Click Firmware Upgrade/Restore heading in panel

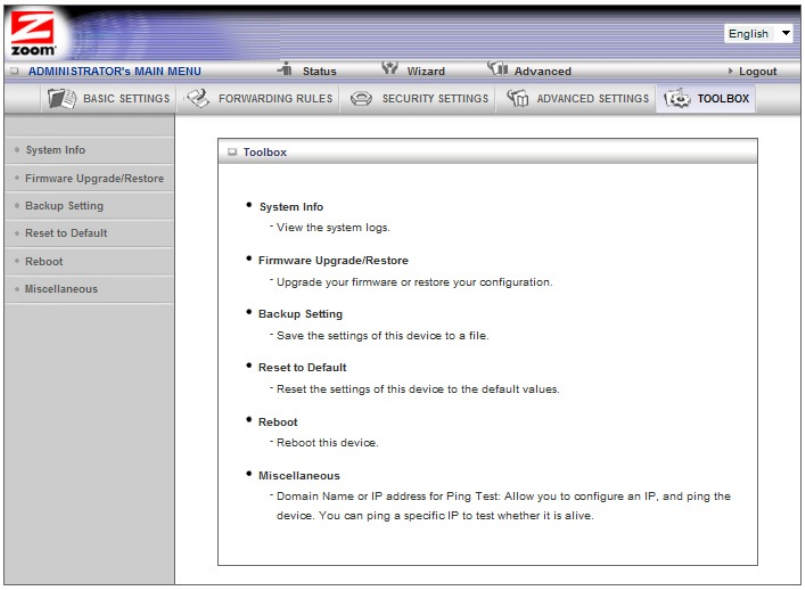tap(333, 260)
